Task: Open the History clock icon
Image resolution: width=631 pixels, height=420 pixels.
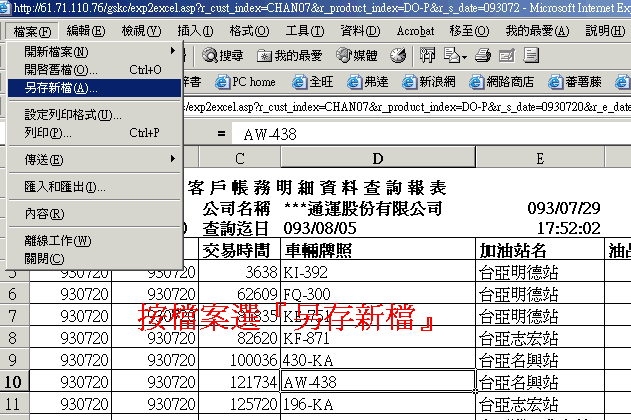Action: coord(399,55)
